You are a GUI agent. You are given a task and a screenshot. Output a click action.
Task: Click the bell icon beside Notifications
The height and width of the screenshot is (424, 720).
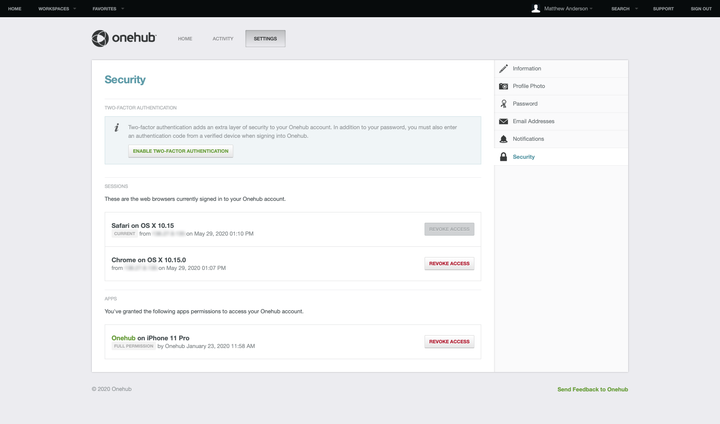click(503, 139)
